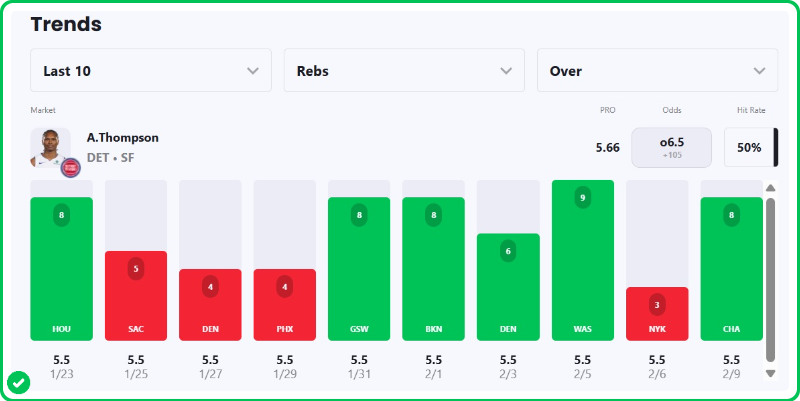Open the Rebs stat dropdown
This screenshot has height=401, width=800.
coord(404,71)
